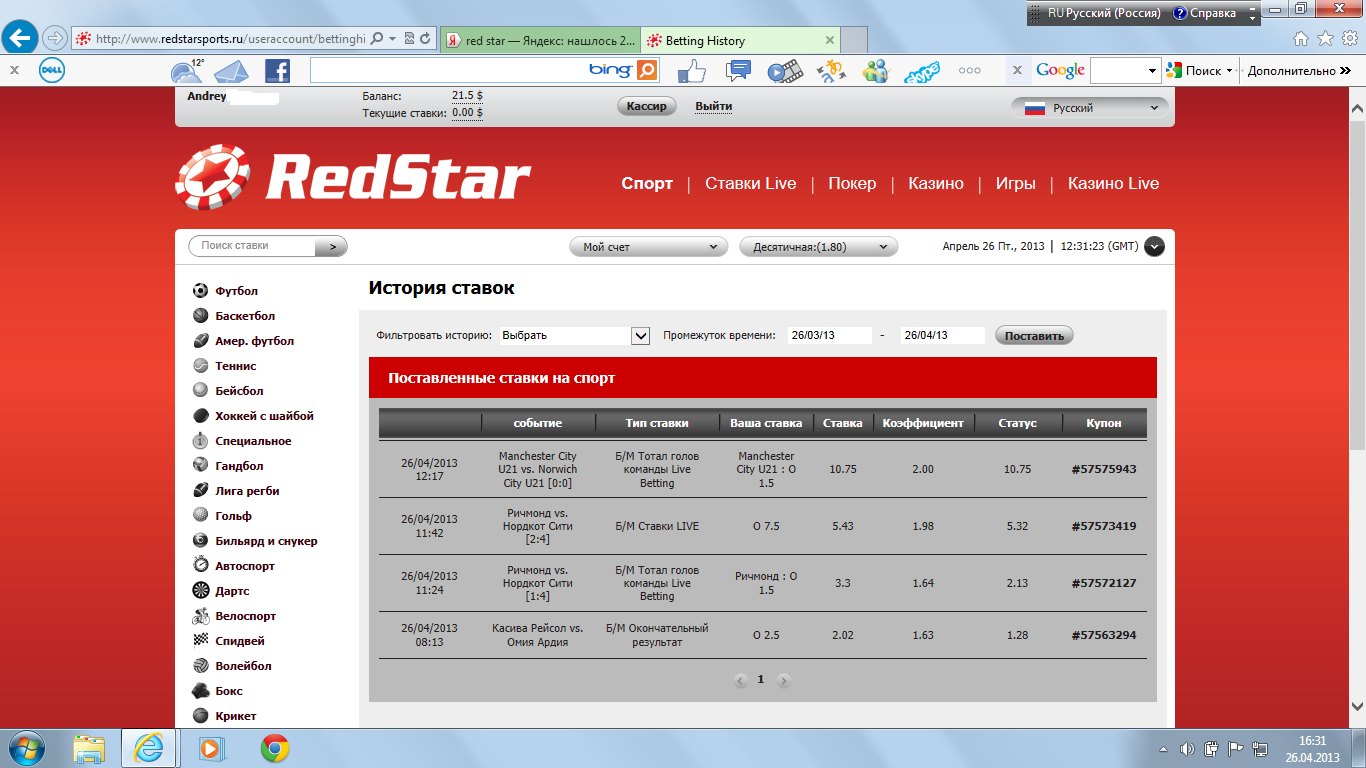
Task: Click the Football (Футбол) sport icon
Action: click(201, 291)
